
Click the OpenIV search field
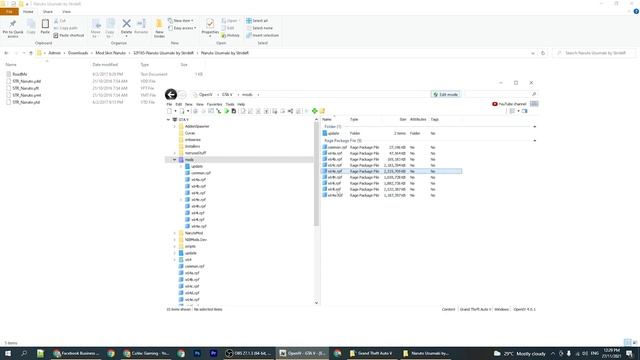(x=500, y=94)
